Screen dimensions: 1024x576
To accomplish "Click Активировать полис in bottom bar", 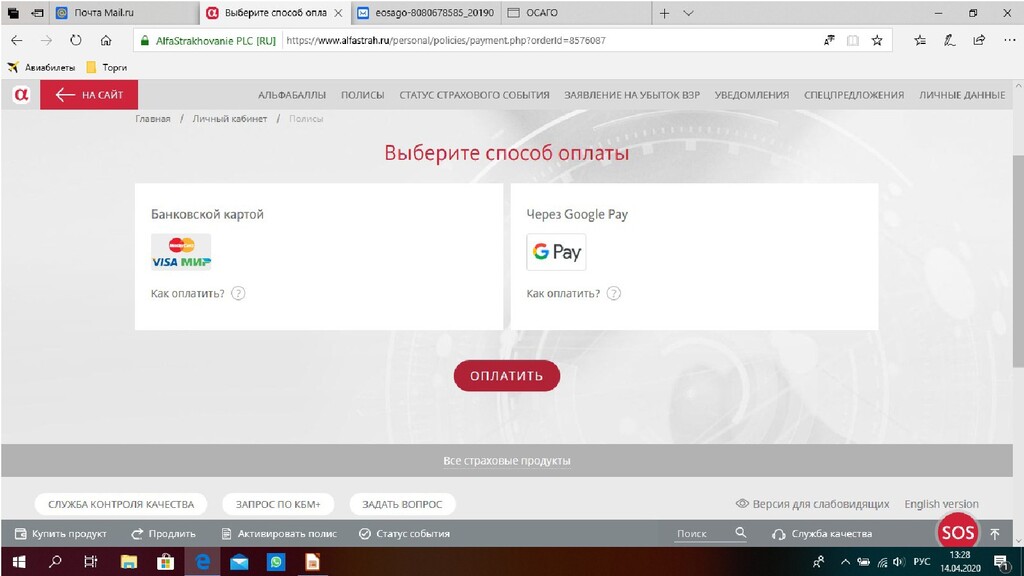I will [x=279, y=534].
